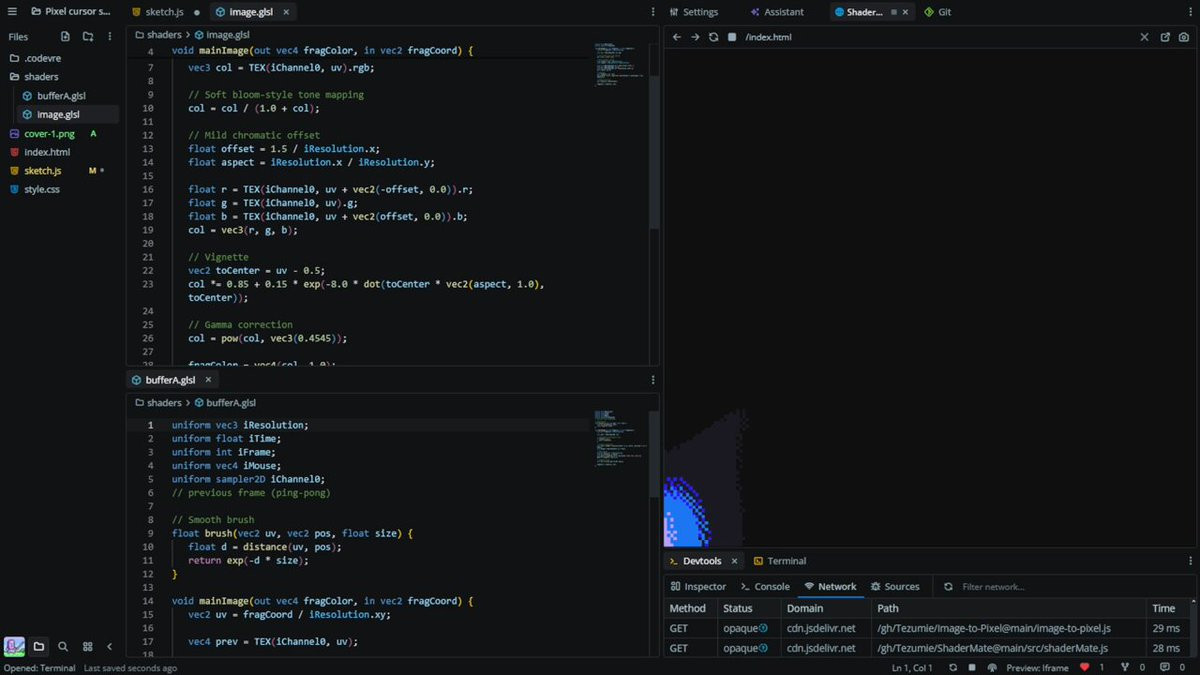Image resolution: width=1200 pixels, height=675 pixels.
Task: Open the Files panel three-dot options menu
Action: pyautogui.click(x=110, y=37)
